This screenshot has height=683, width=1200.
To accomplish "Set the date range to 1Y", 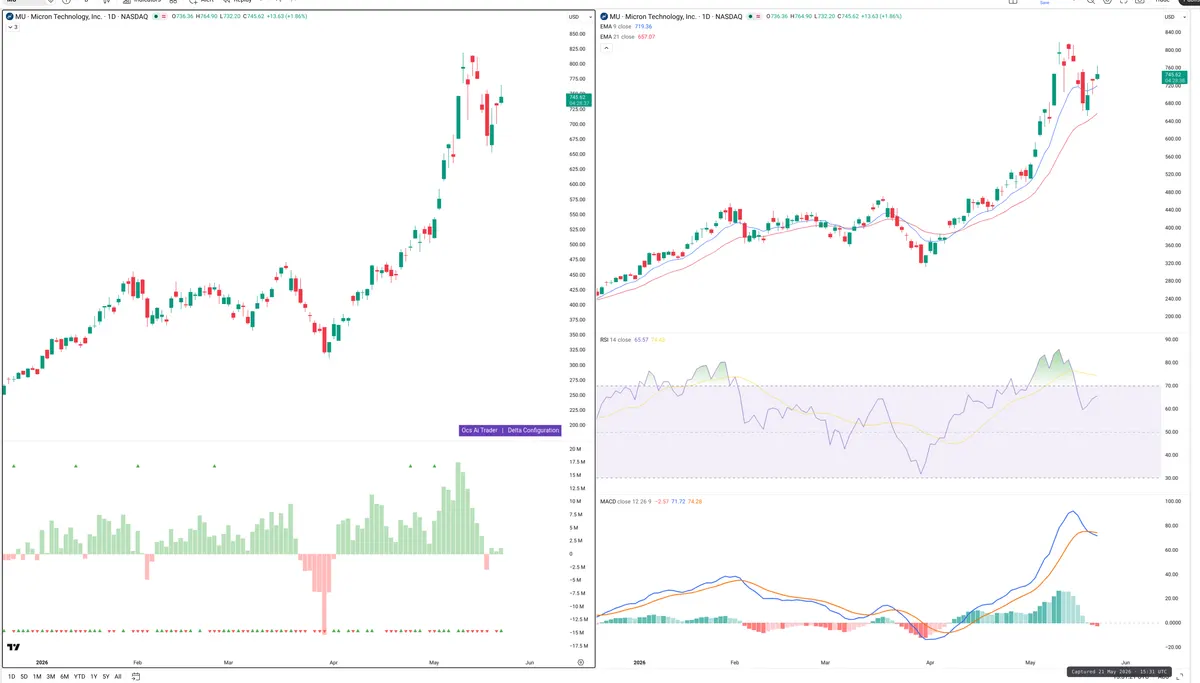I will 93,677.
